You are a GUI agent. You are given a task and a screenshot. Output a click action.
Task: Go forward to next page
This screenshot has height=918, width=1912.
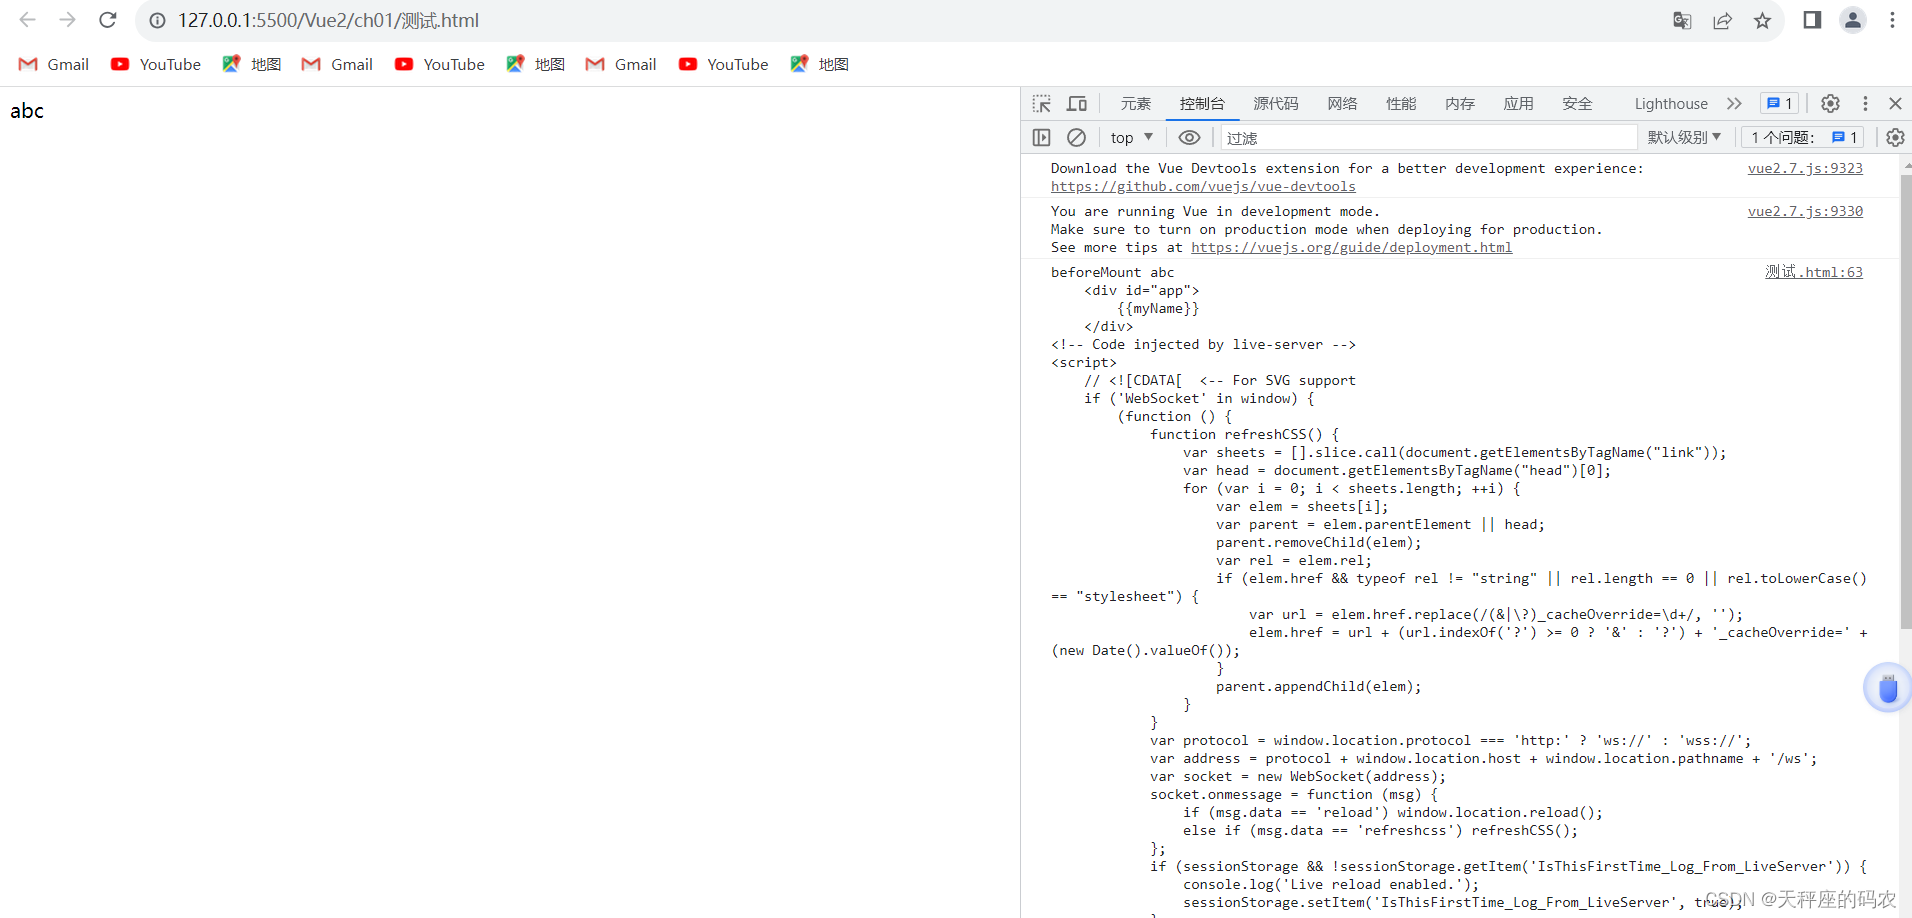click(x=67, y=20)
